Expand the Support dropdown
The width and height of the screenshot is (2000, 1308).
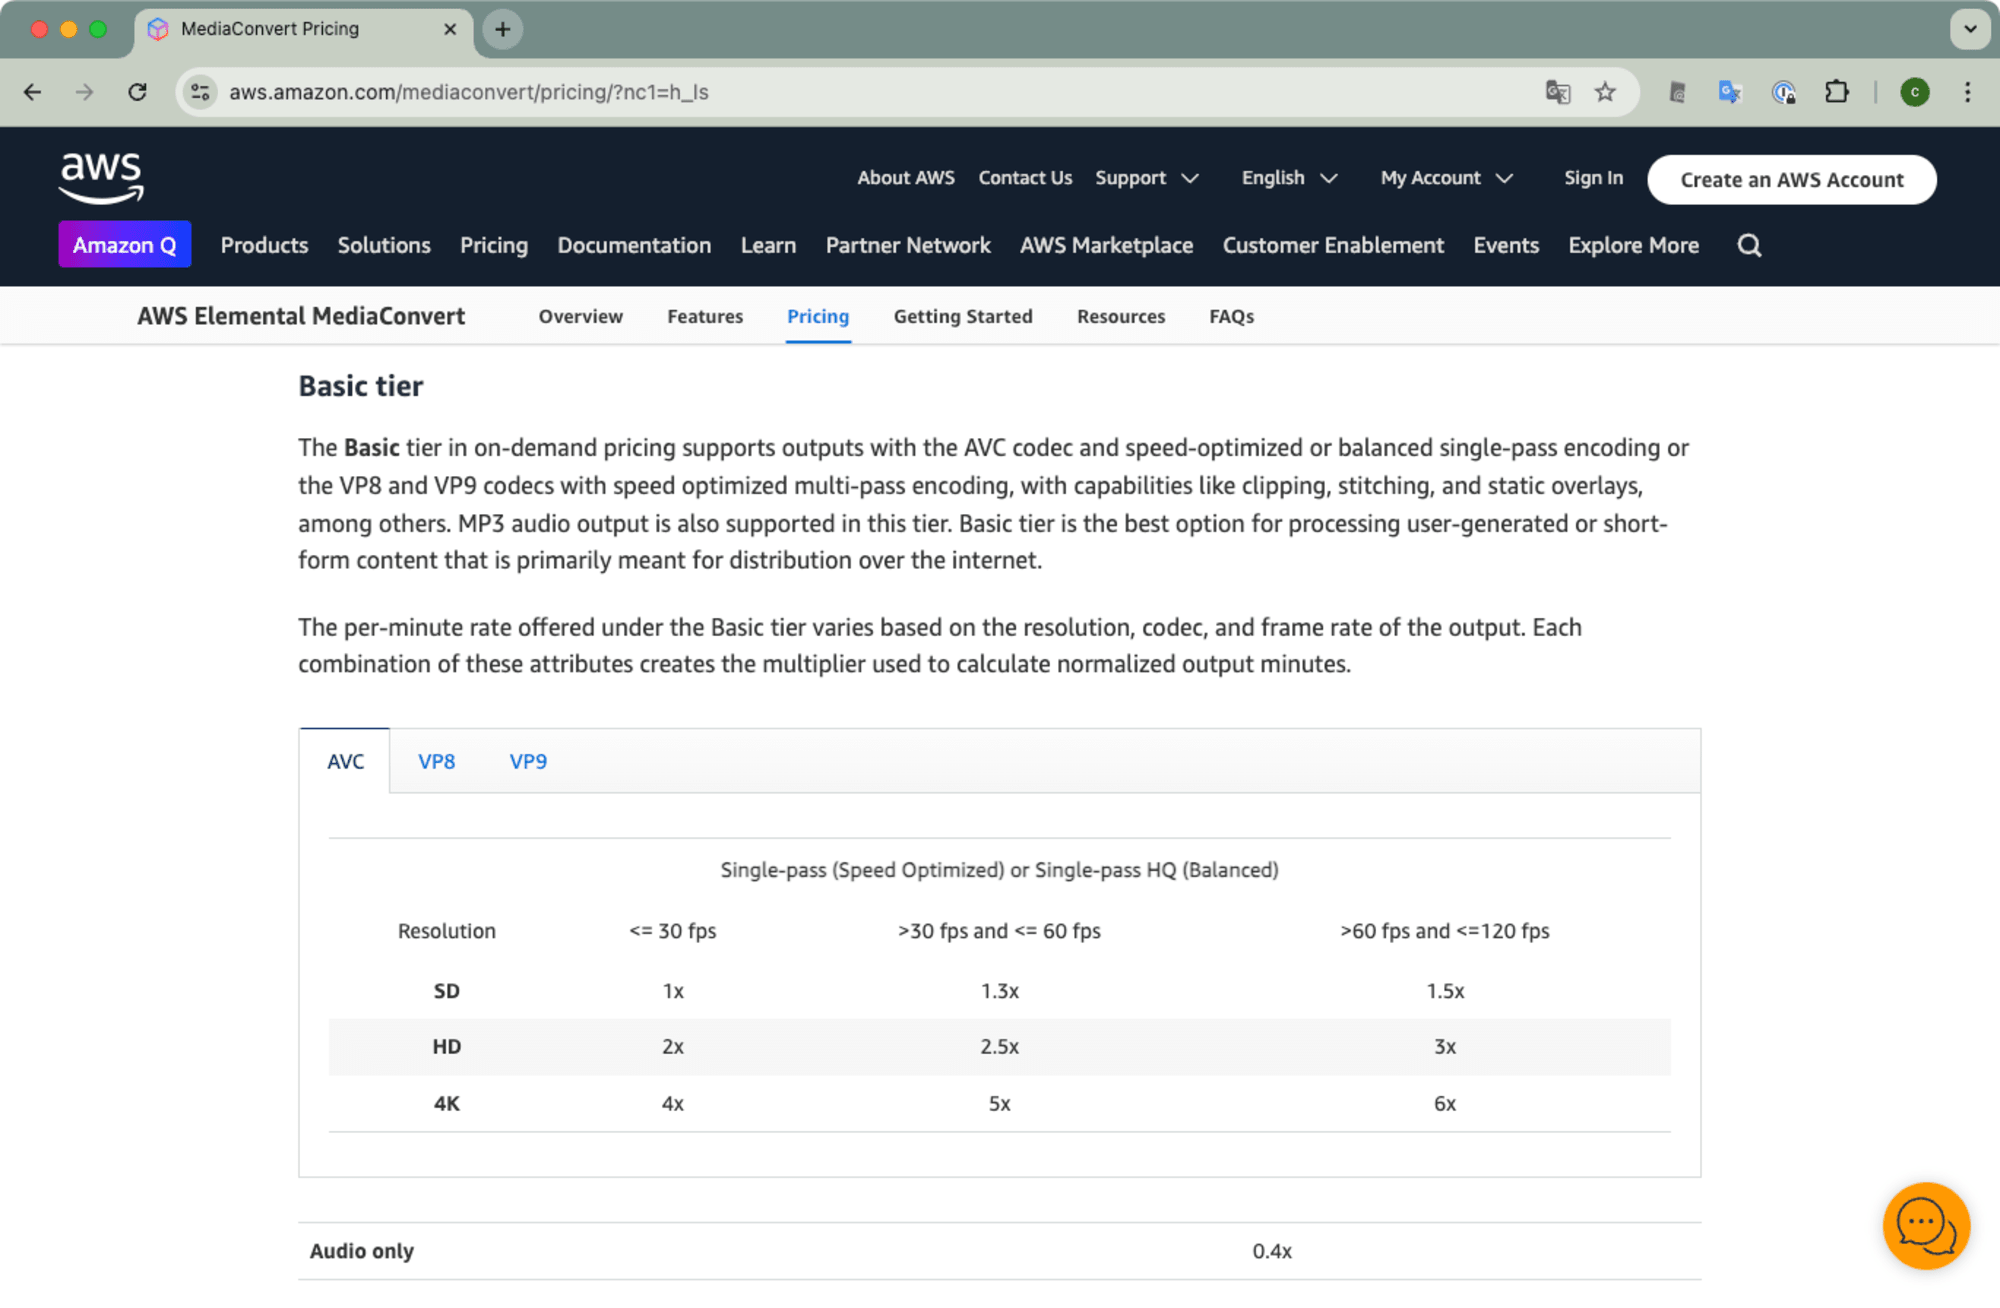[x=1146, y=178]
